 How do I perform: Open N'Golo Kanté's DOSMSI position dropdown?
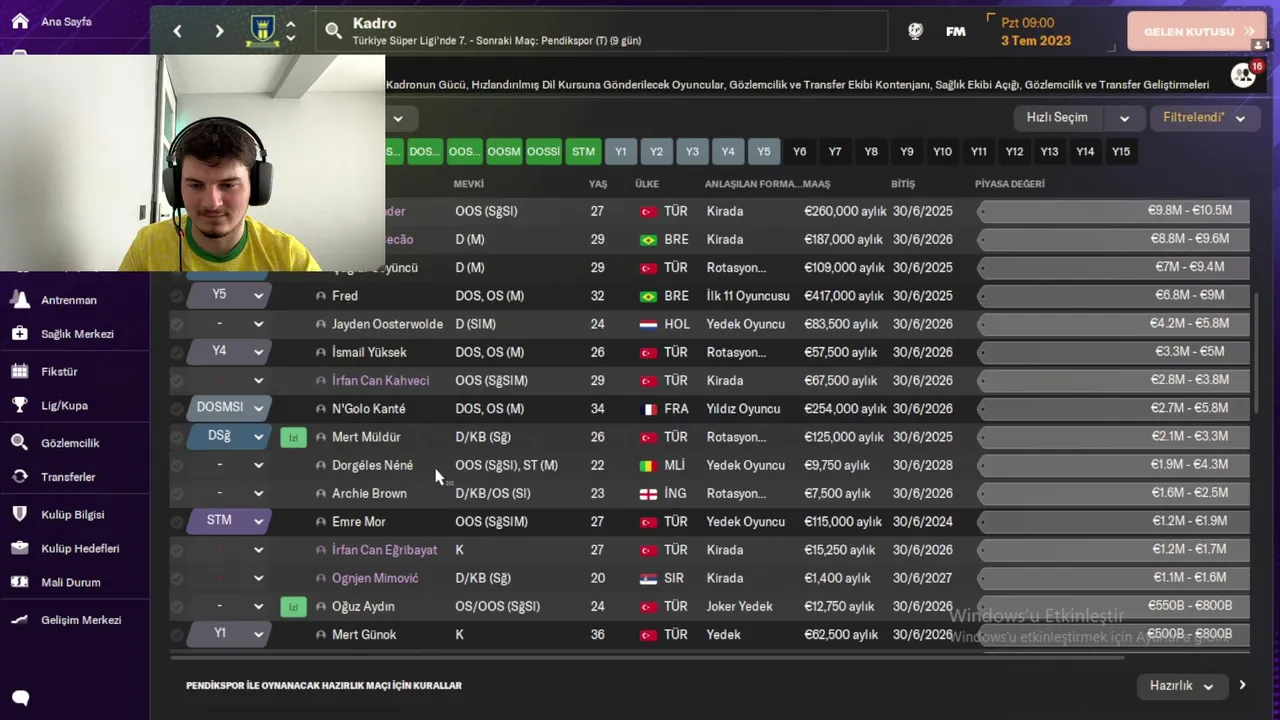229,408
